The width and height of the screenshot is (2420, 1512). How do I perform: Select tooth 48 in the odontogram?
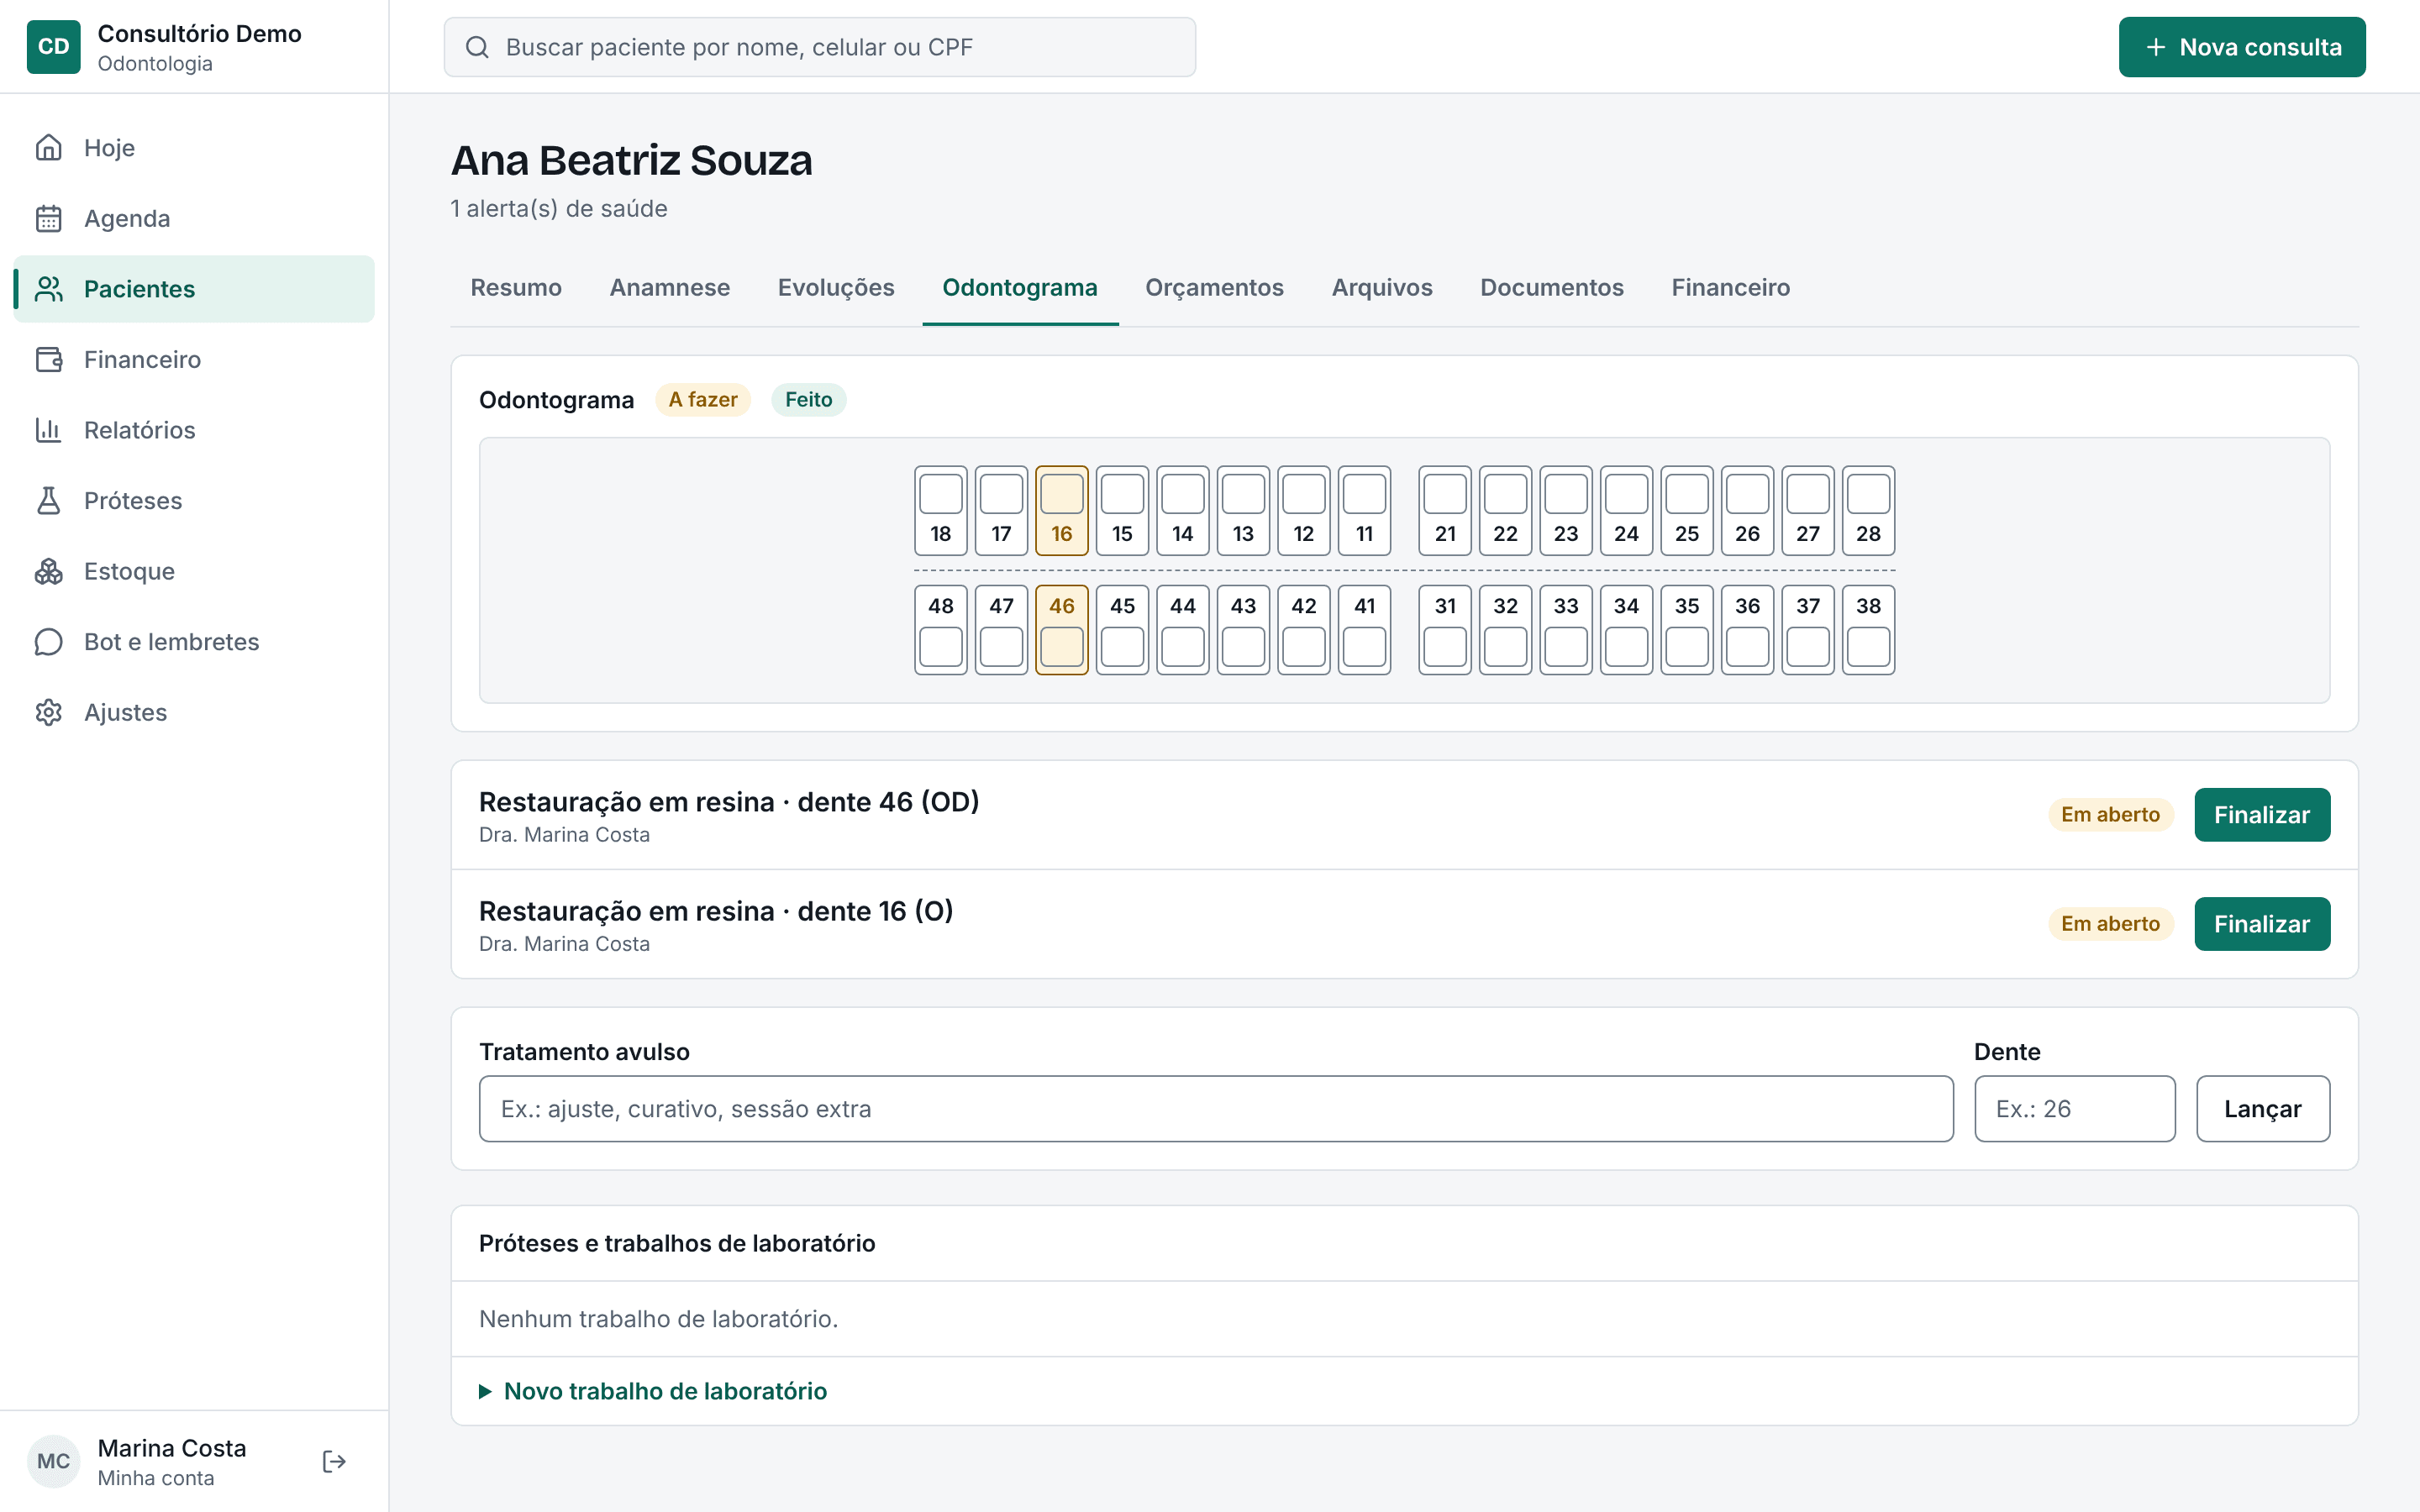tap(941, 630)
